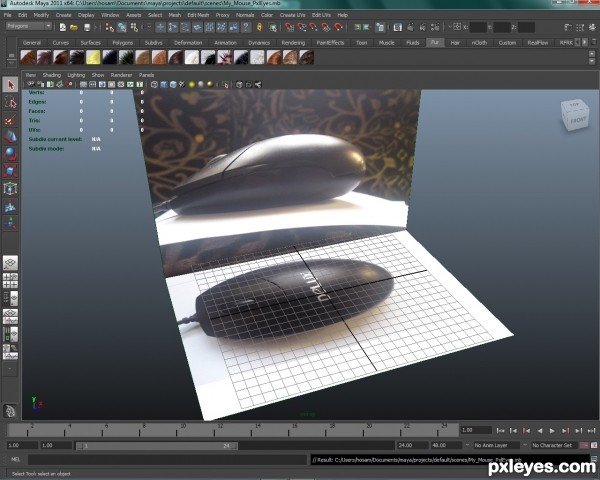
Task: Open the viewport Shading menu
Action: (x=52, y=75)
